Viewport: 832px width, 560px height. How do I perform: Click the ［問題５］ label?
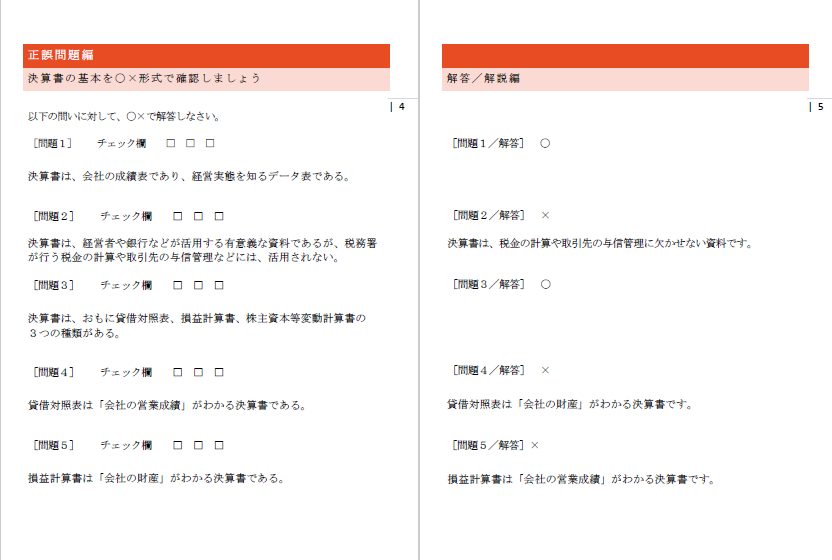tap(53, 445)
